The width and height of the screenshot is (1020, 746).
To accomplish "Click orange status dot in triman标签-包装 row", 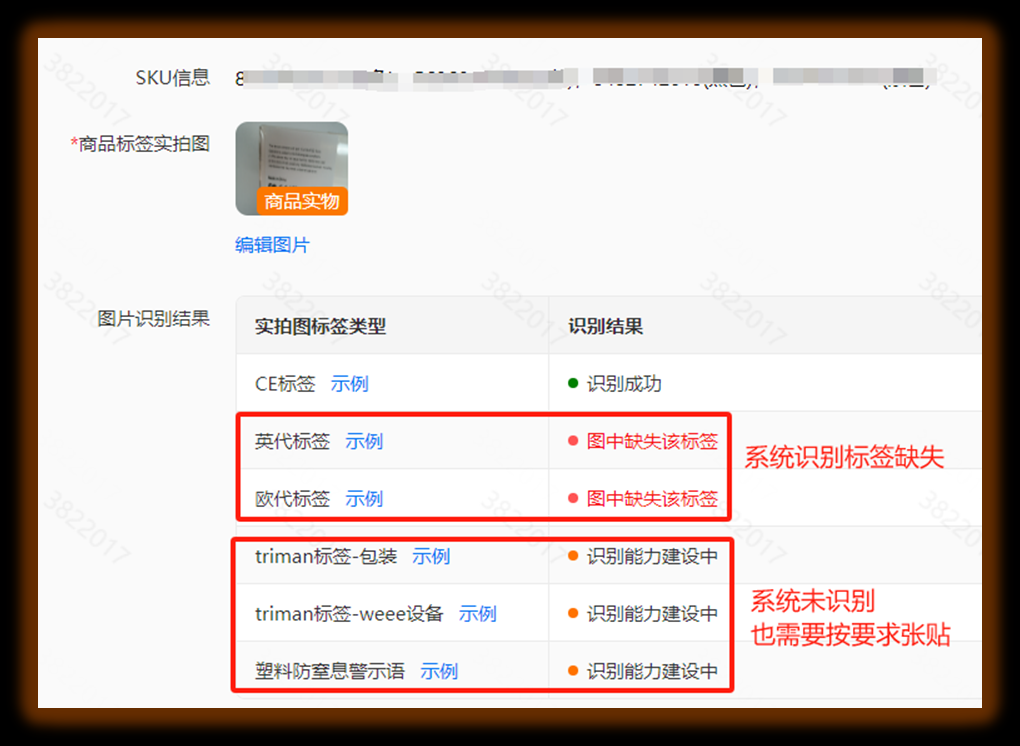I will 573,556.
